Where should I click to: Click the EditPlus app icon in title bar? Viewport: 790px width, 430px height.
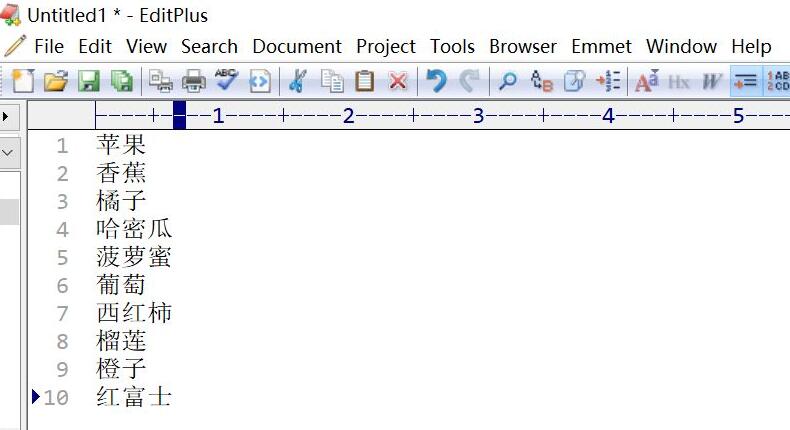[x=11, y=15]
